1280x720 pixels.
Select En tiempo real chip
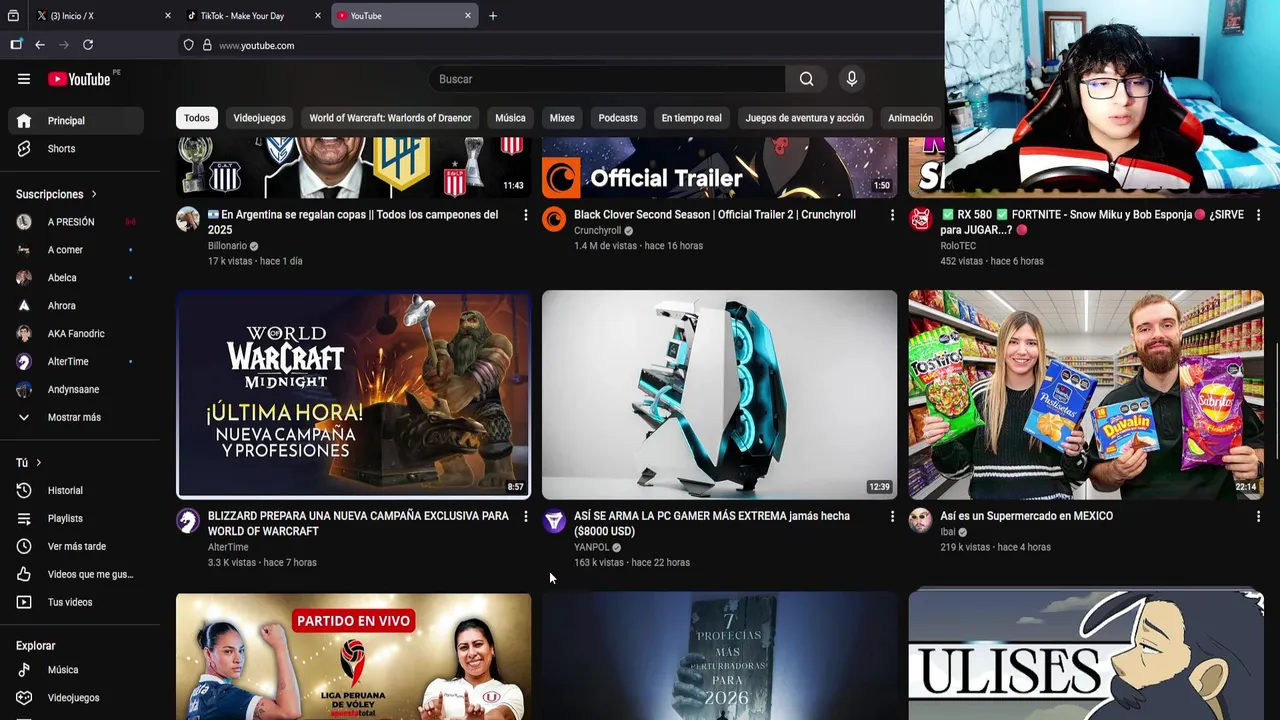point(691,118)
